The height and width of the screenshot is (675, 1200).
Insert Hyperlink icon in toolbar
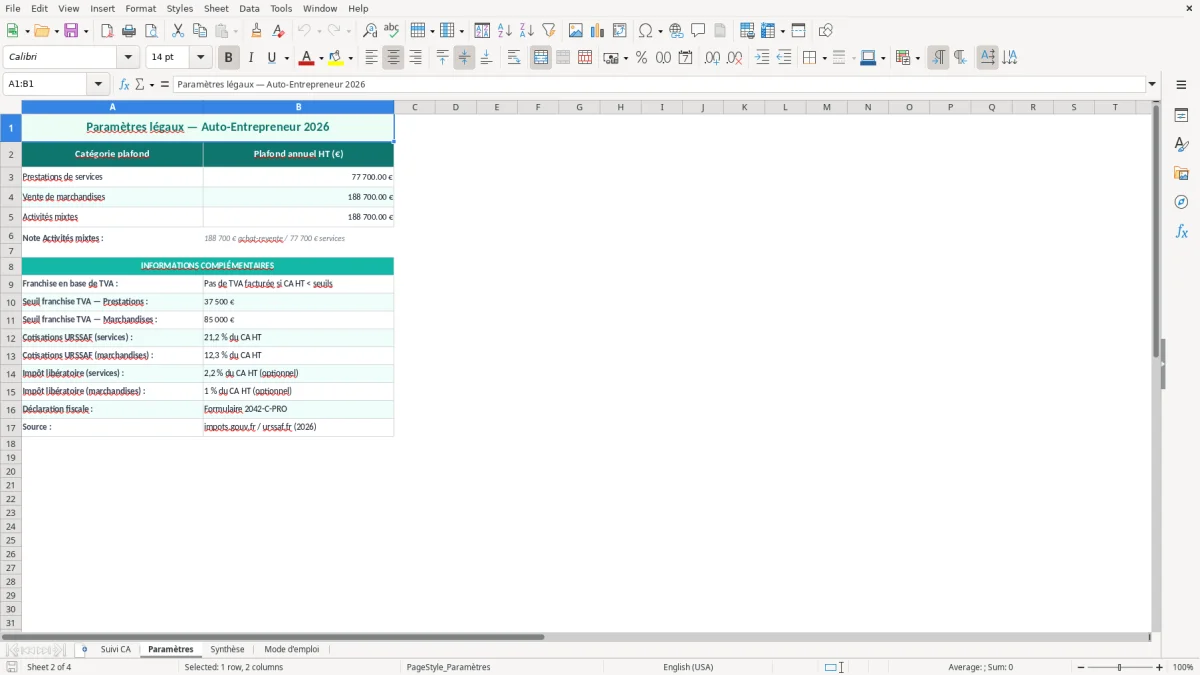(x=676, y=31)
